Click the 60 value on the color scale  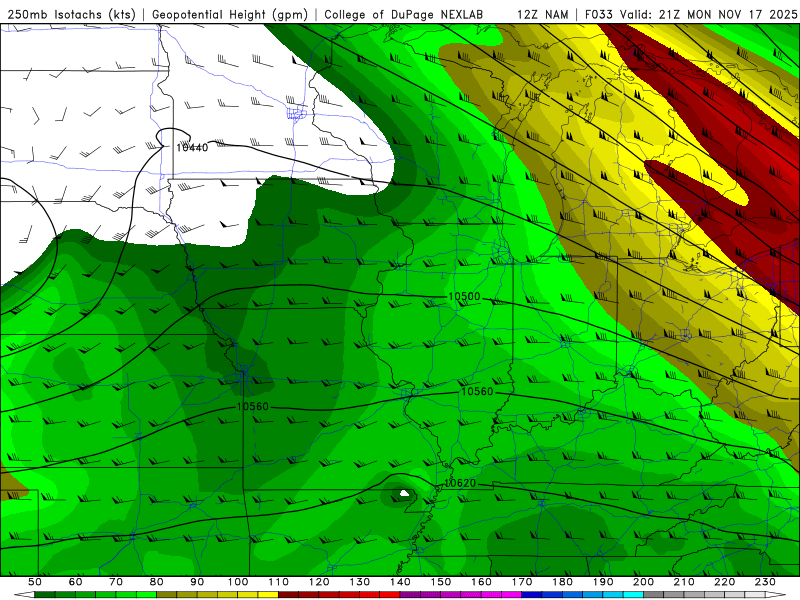[x=76, y=582]
